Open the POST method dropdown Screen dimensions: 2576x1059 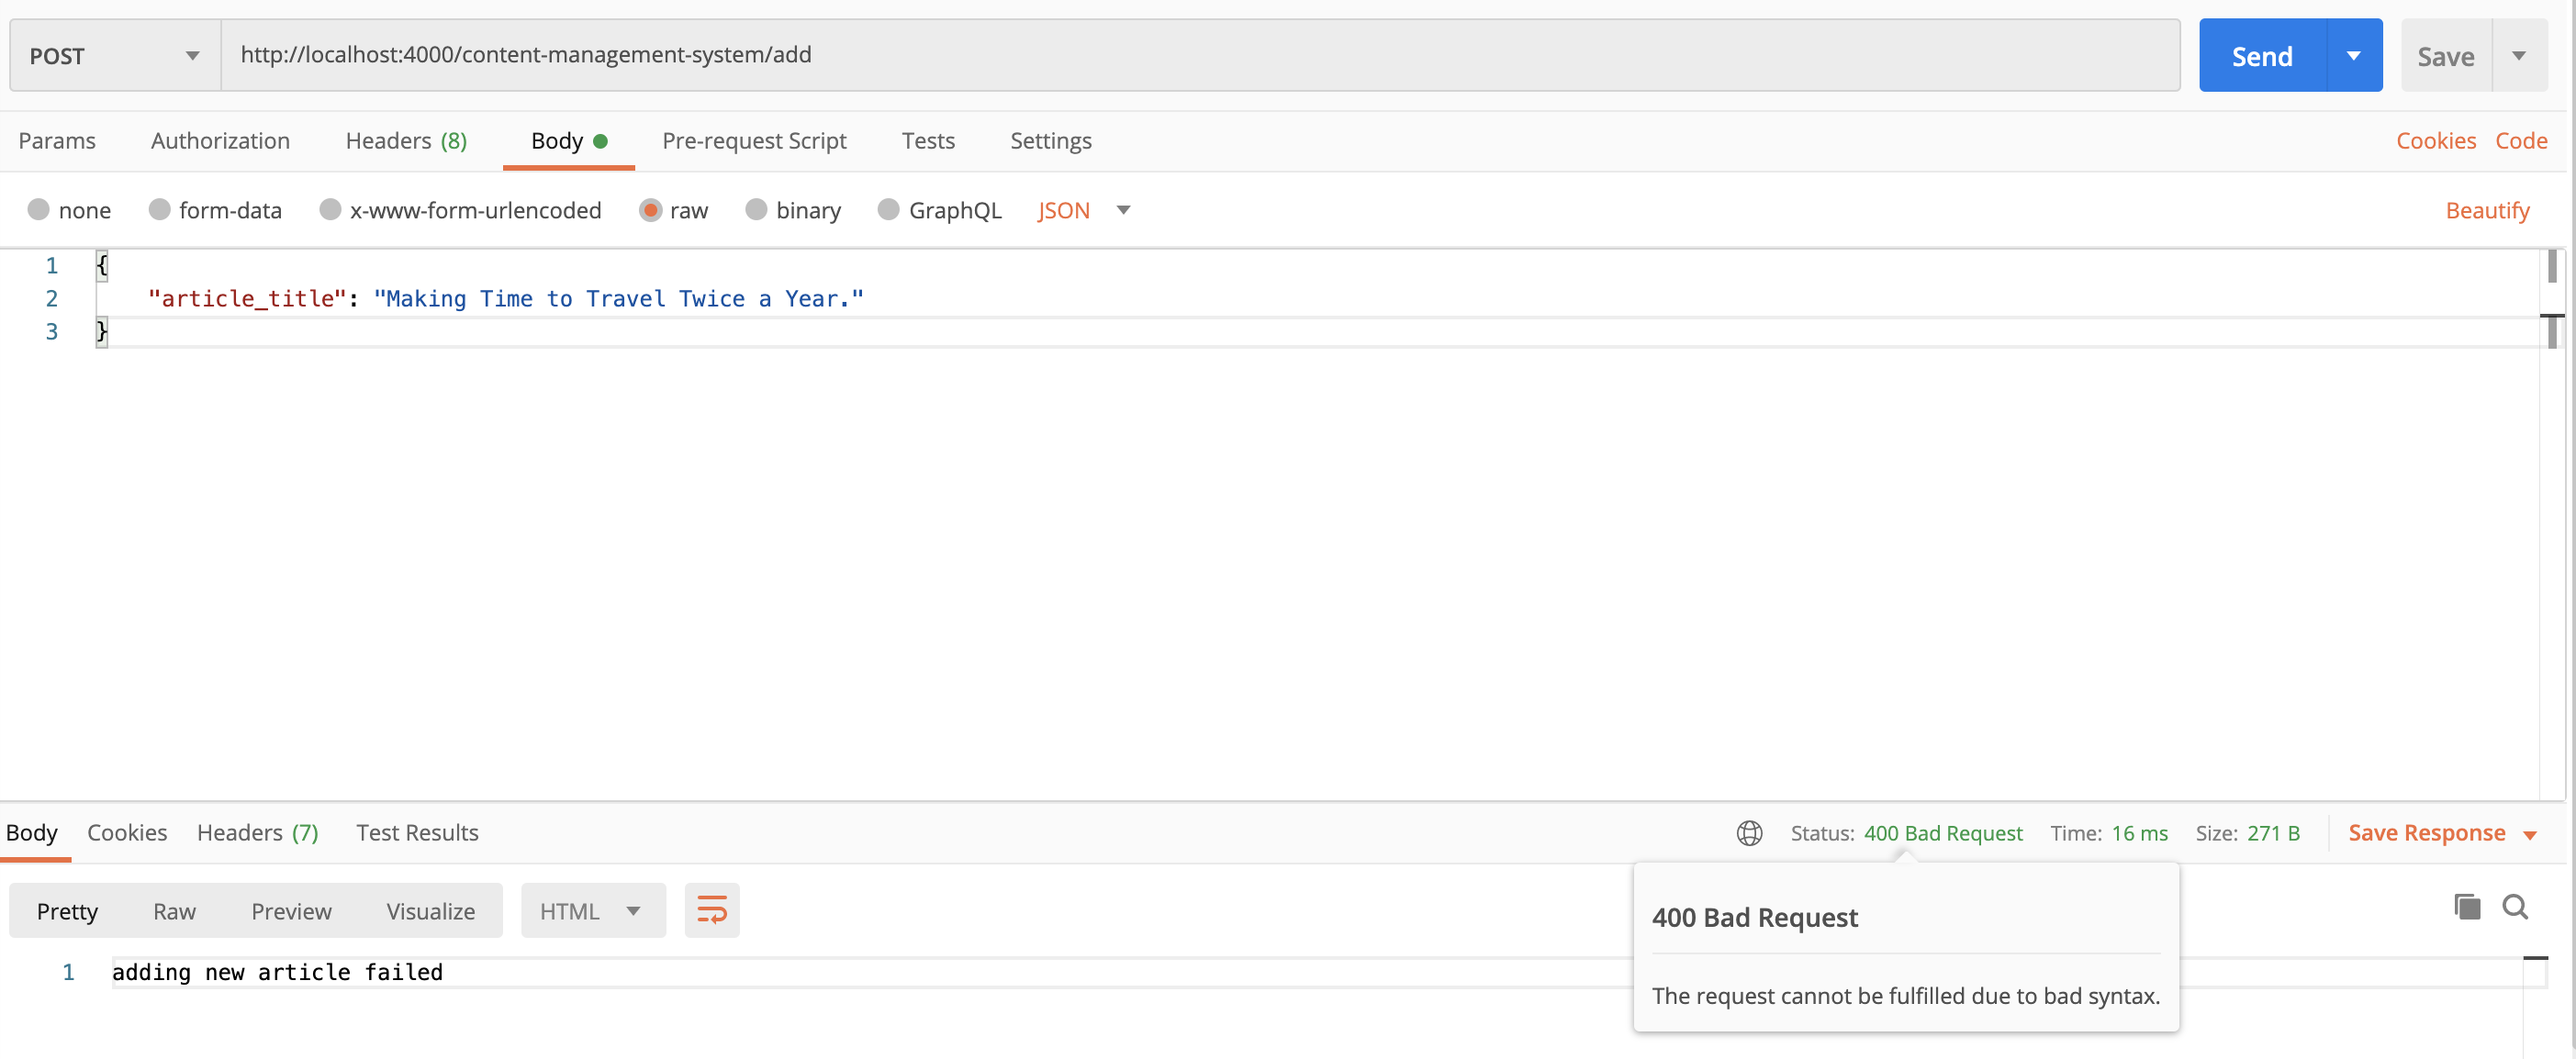click(x=114, y=56)
